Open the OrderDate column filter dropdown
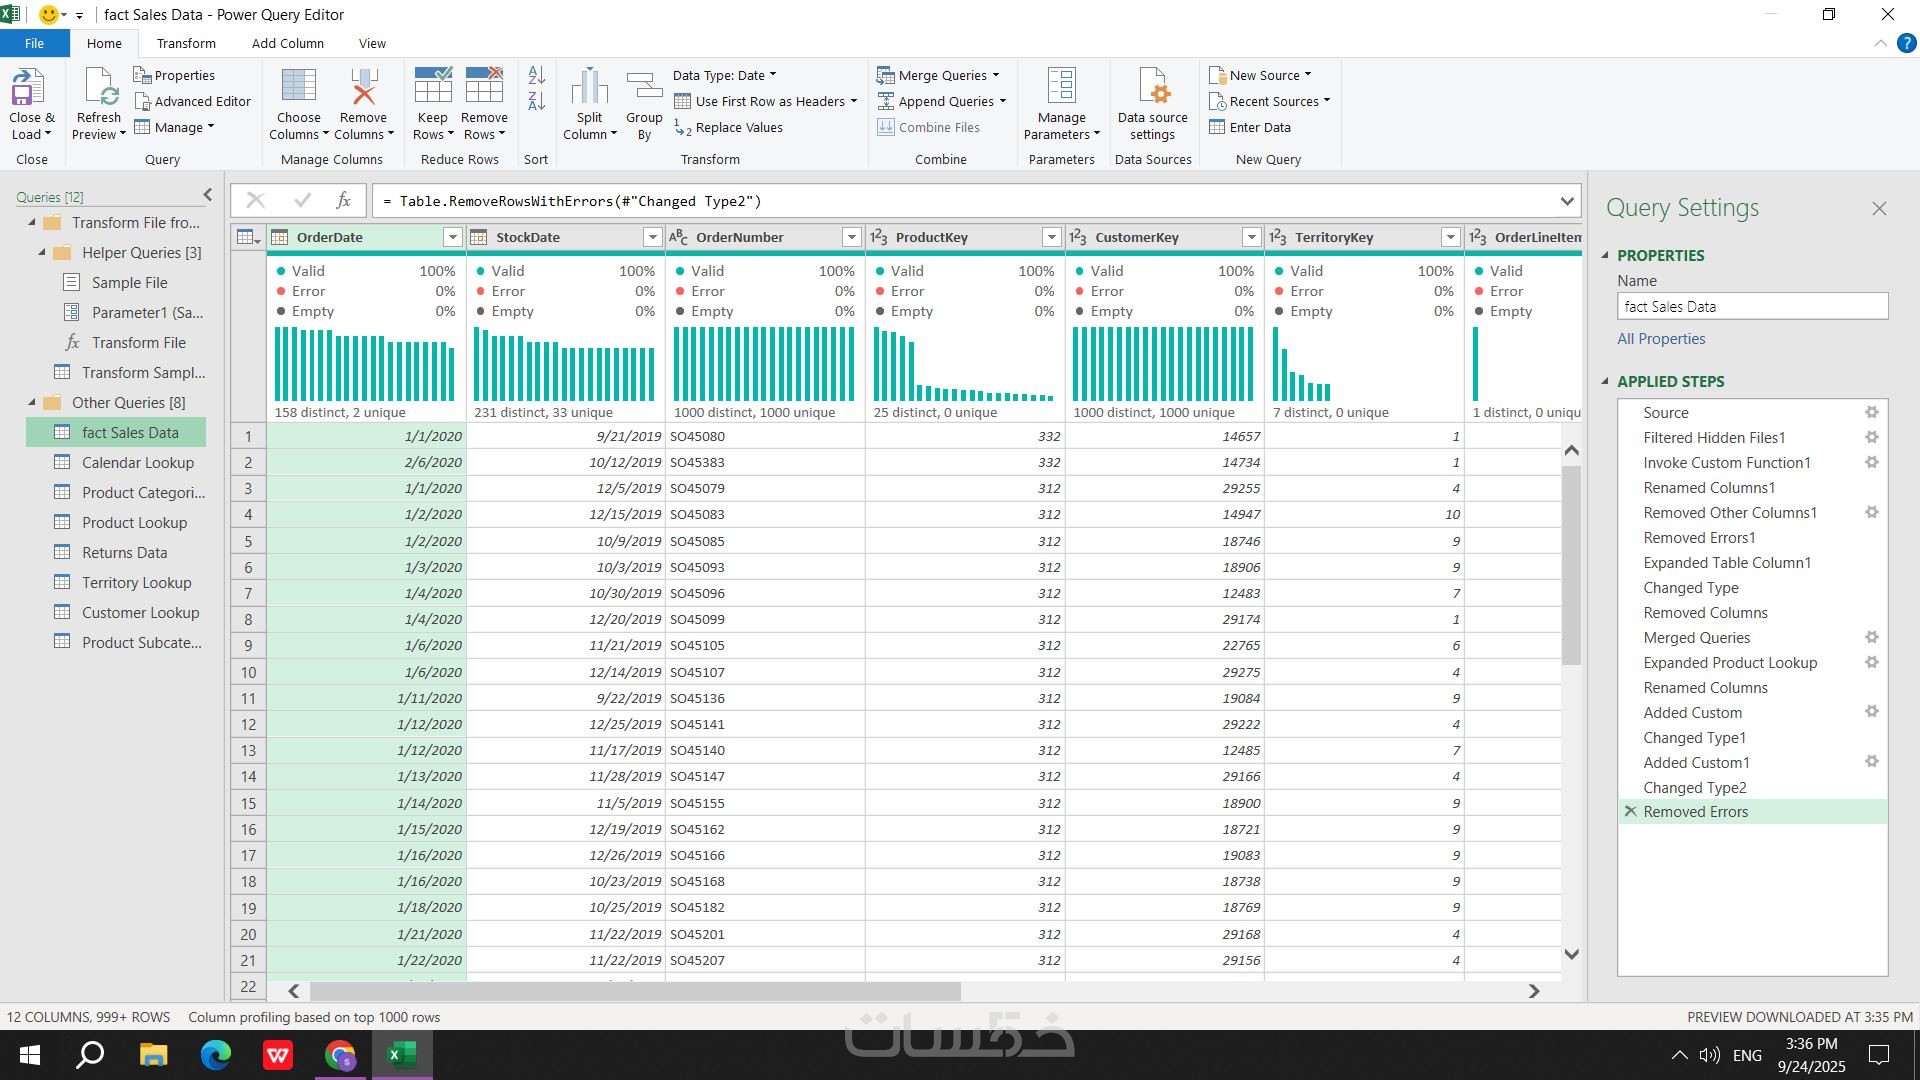Screen dimensions: 1920x1080 click(452, 238)
